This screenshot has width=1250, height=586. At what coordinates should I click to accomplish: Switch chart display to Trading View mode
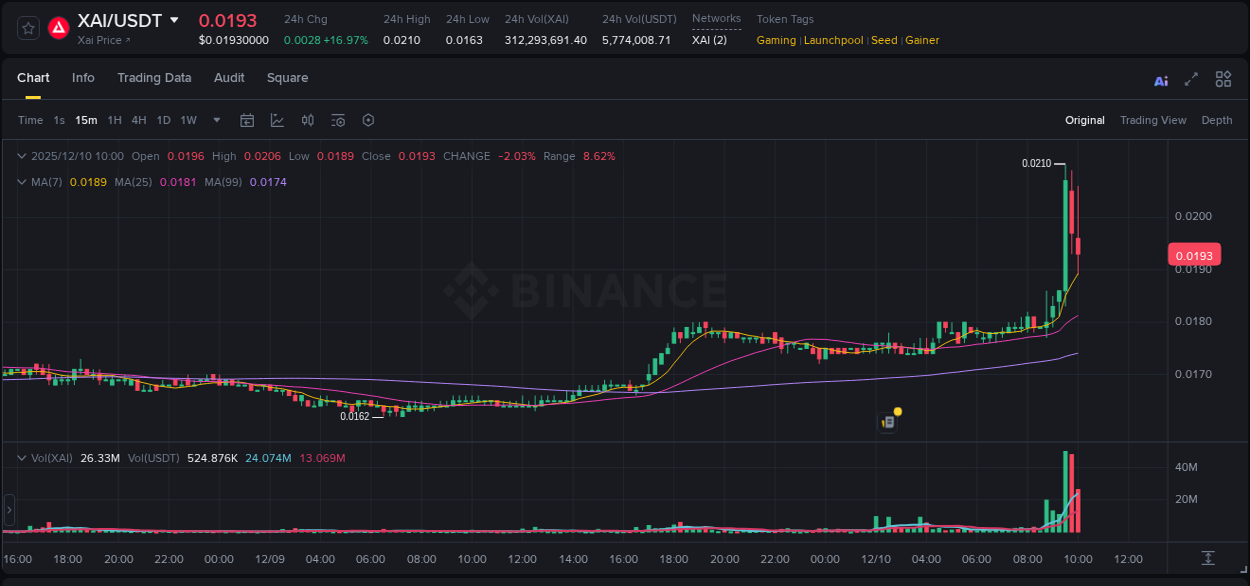[x=1153, y=120]
